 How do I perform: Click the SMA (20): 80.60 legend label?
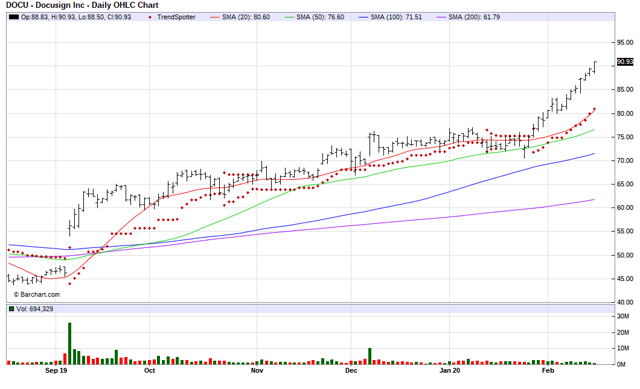pos(246,17)
